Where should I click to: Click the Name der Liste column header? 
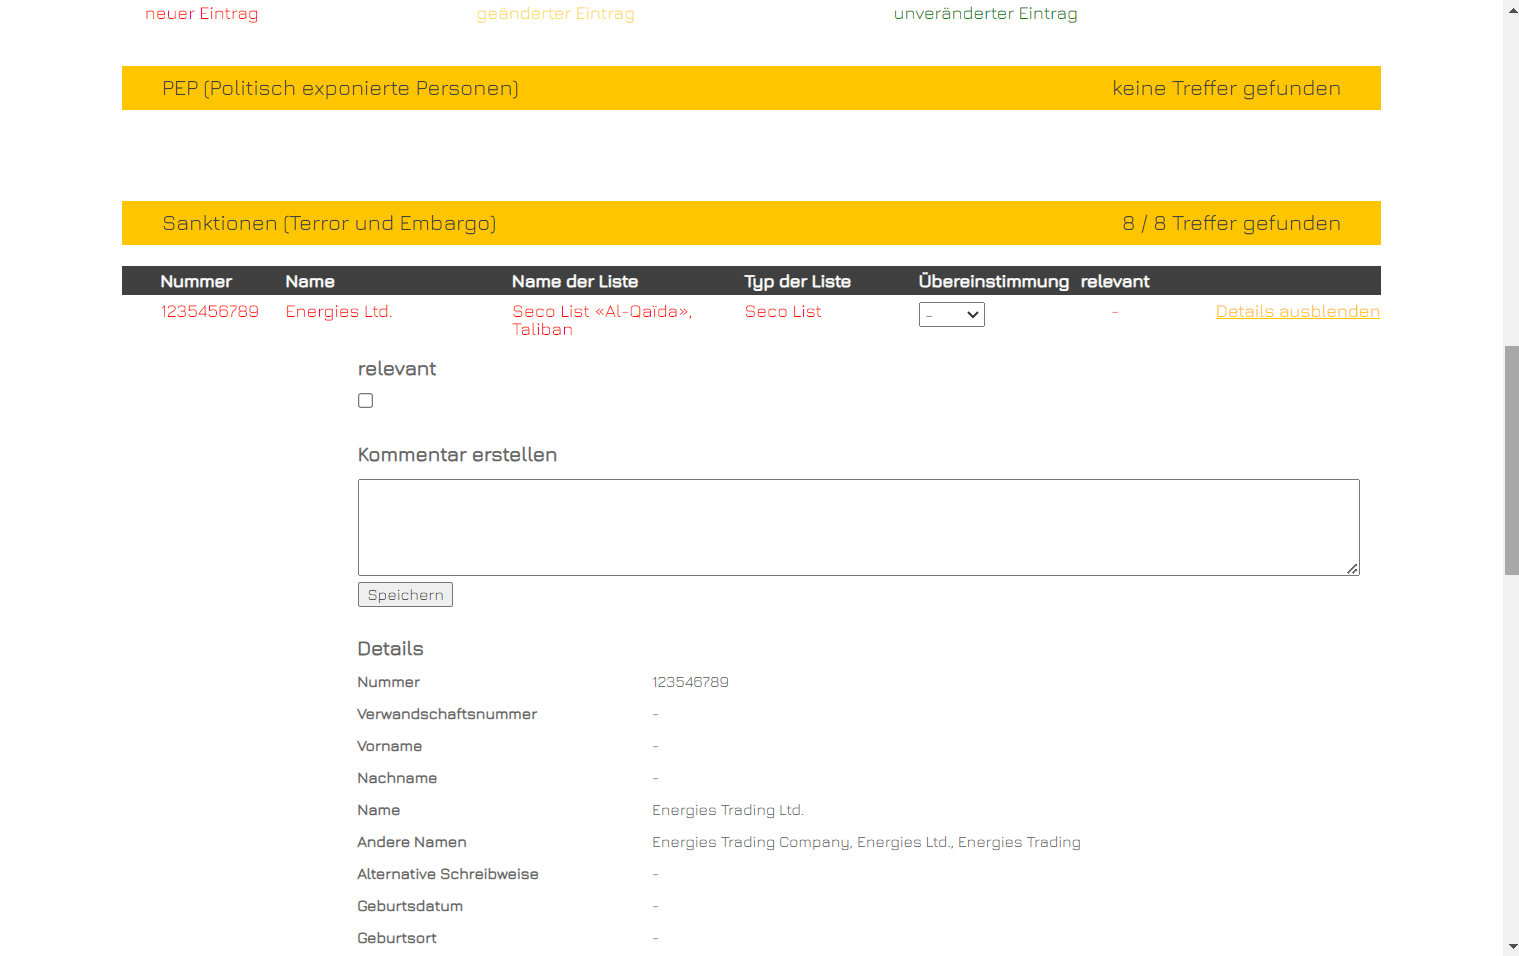click(574, 282)
